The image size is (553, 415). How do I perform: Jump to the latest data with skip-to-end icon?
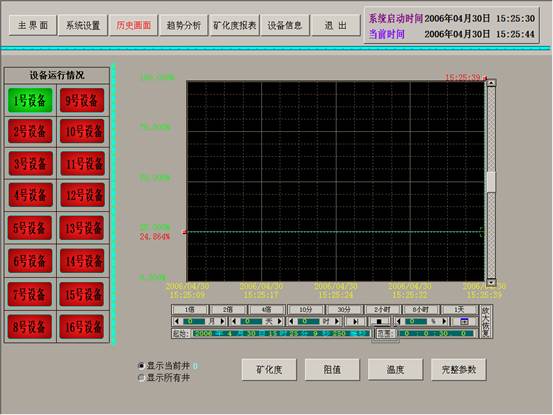[356, 321]
